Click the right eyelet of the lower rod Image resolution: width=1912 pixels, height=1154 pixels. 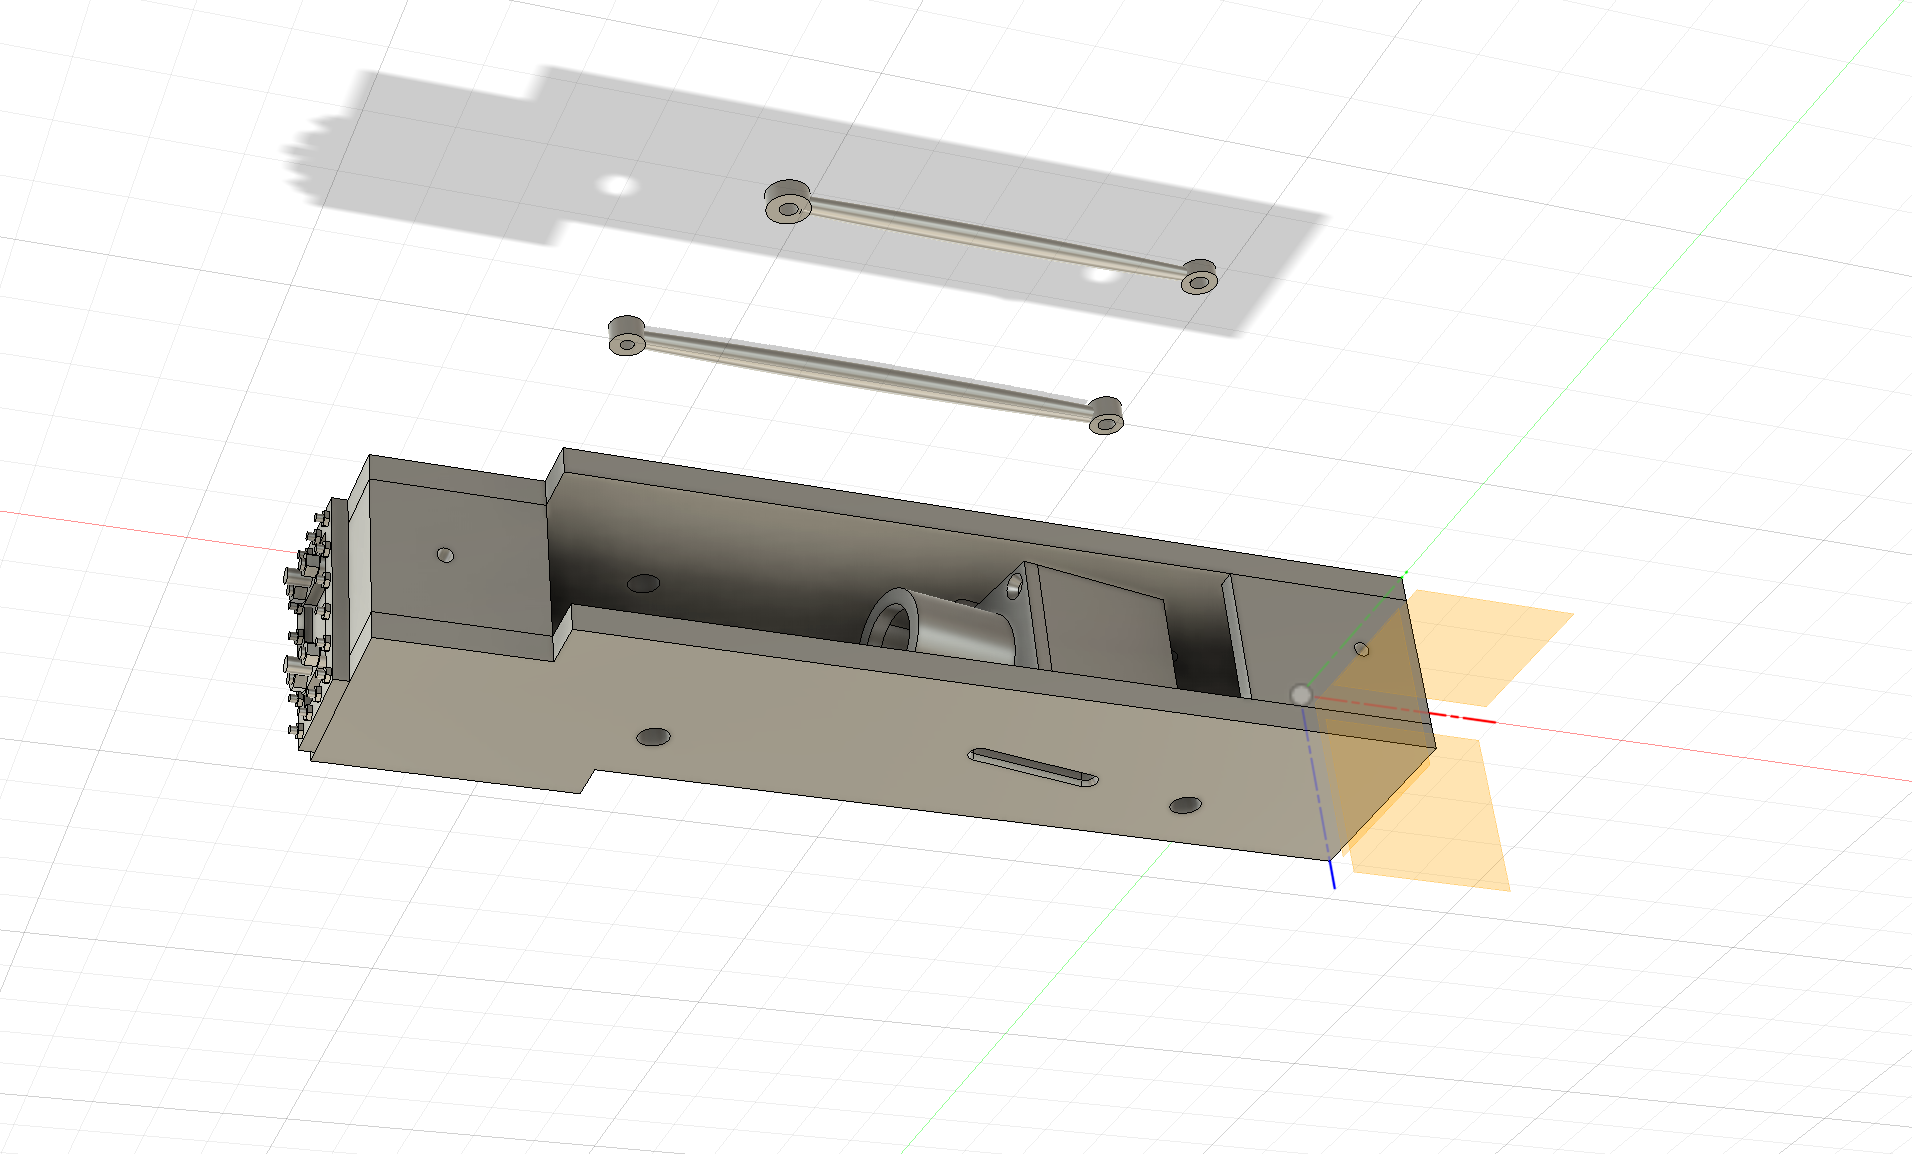tap(1106, 416)
